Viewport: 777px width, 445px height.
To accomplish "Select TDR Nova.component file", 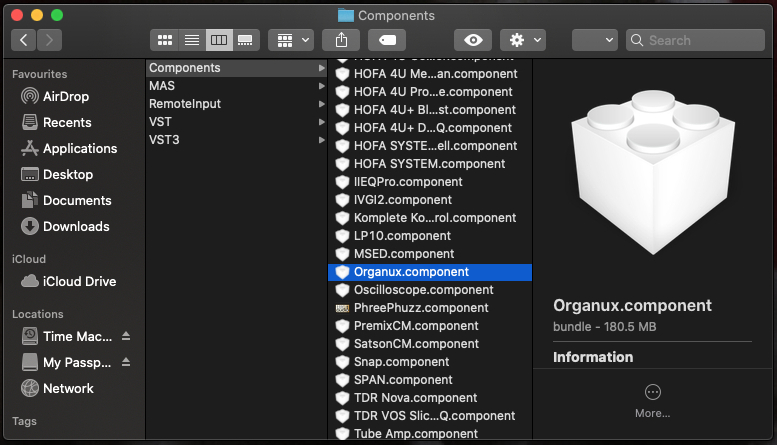I will (x=430, y=398).
